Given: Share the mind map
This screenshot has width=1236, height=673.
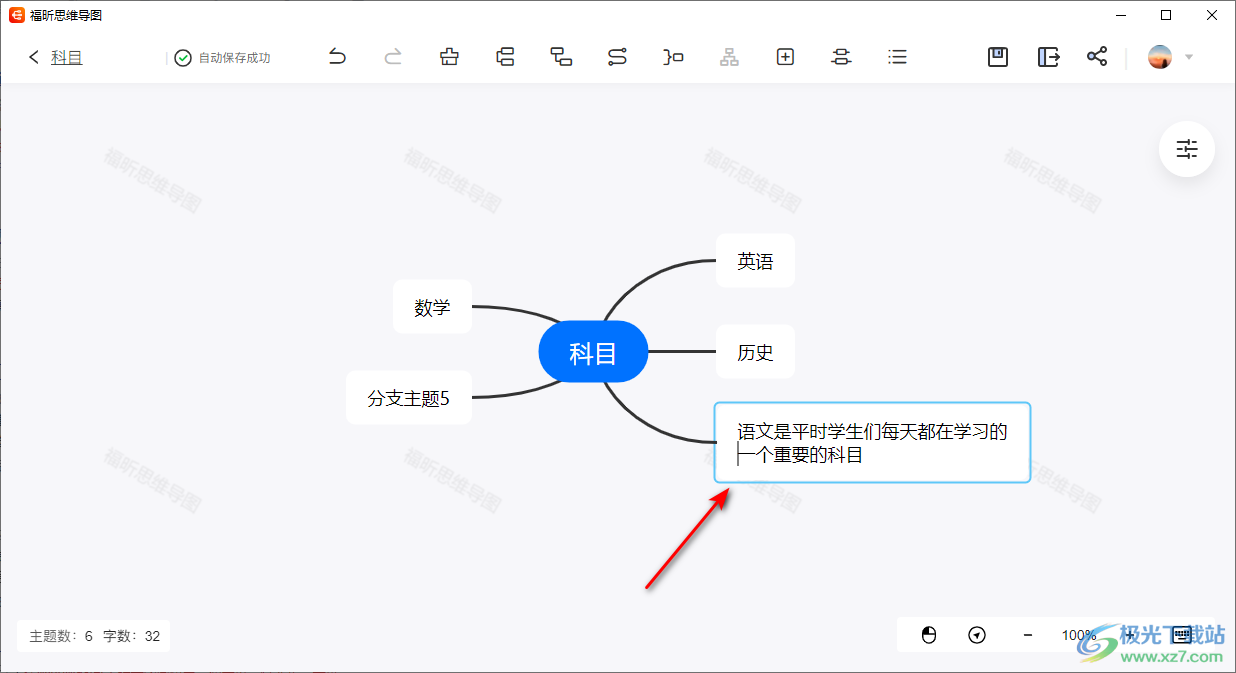Looking at the screenshot, I should pyautogui.click(x=1097, y=57).
